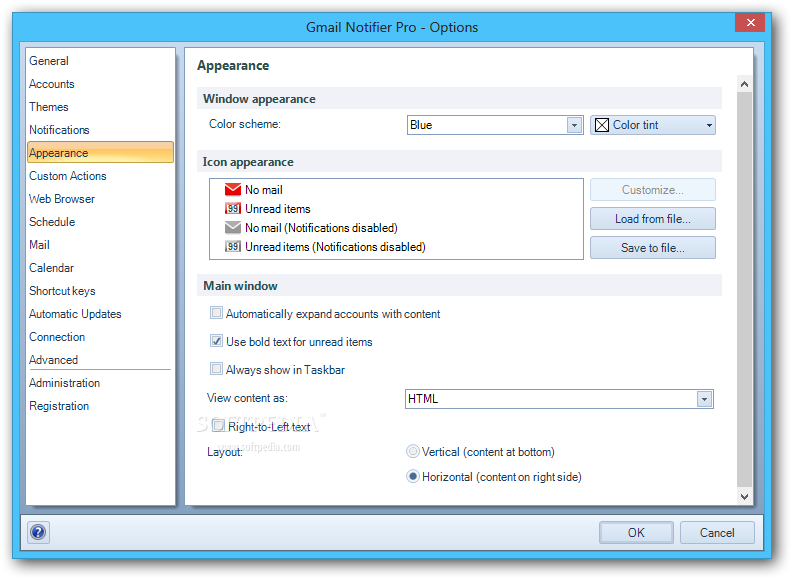The image size is (792, 579).
Task: Click Load from file... button
Action: 653,219
